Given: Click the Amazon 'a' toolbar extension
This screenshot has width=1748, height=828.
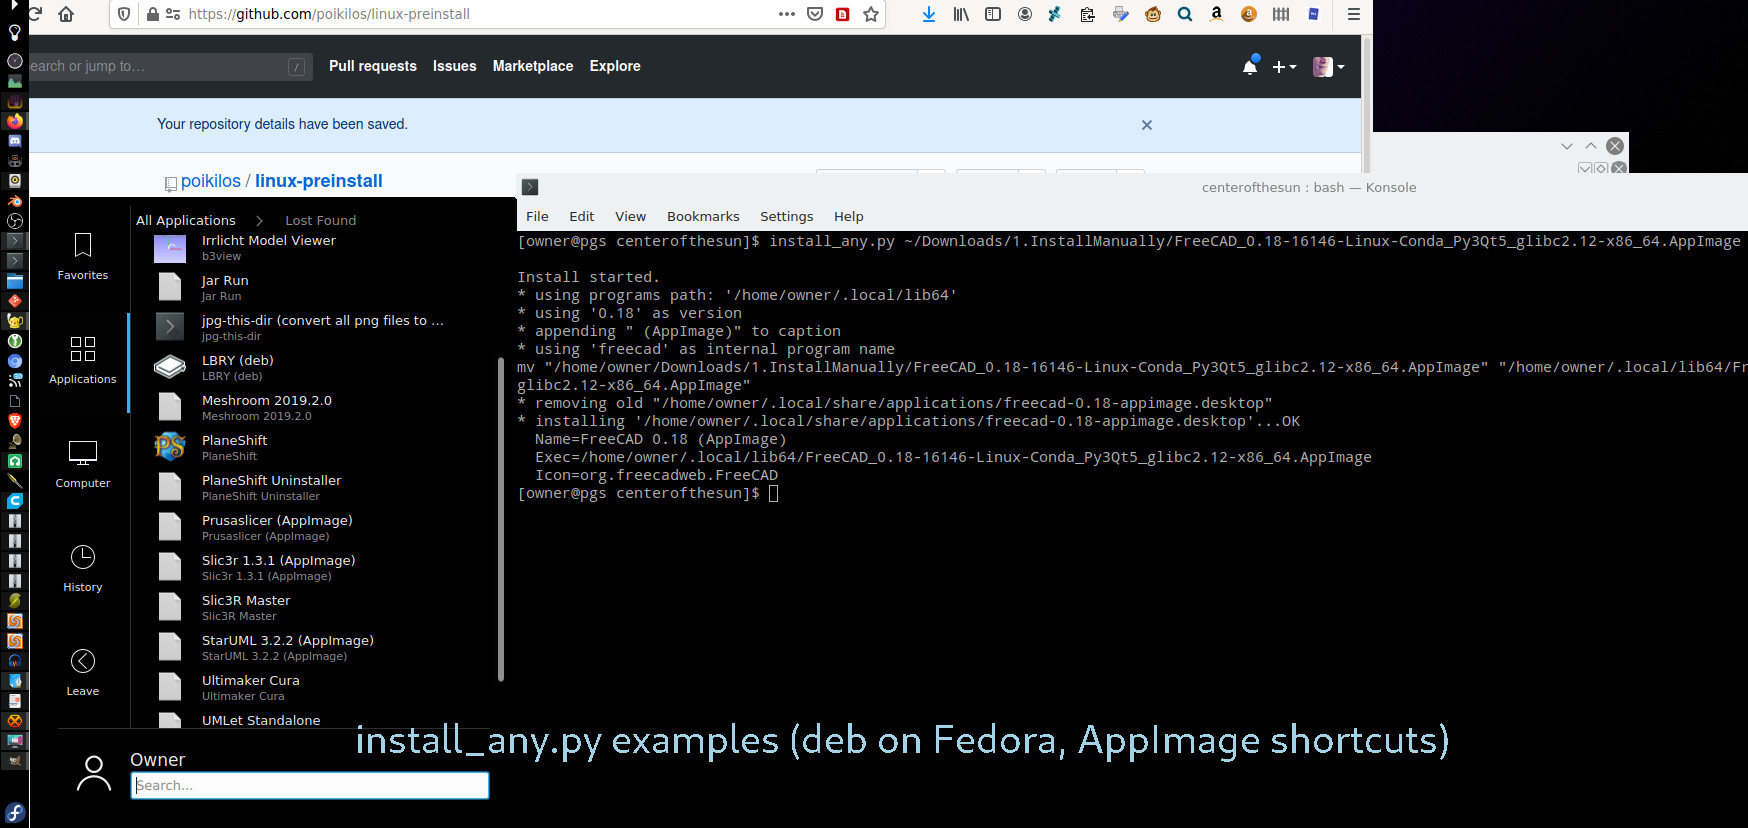Looking at the screenshot, I should [1217, 14].
